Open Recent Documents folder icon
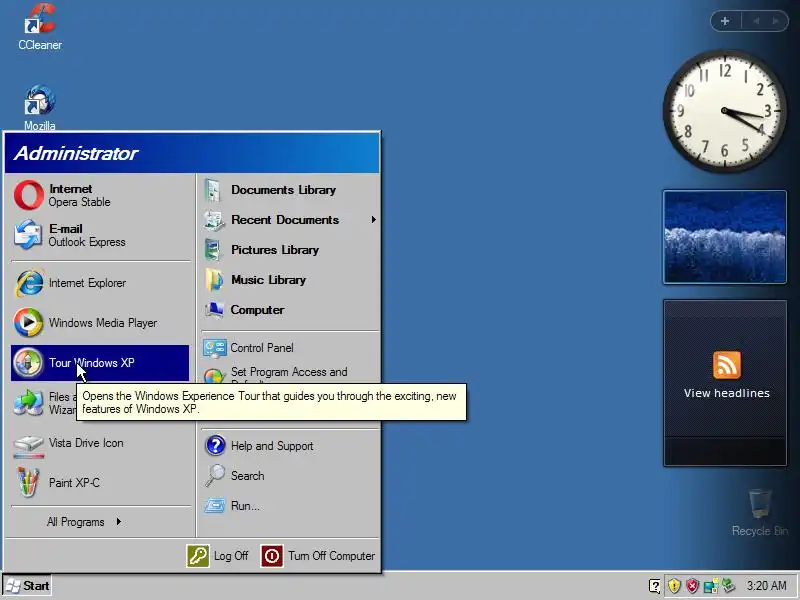Screen dimensions: 800x600 click(x=214, y=220)
